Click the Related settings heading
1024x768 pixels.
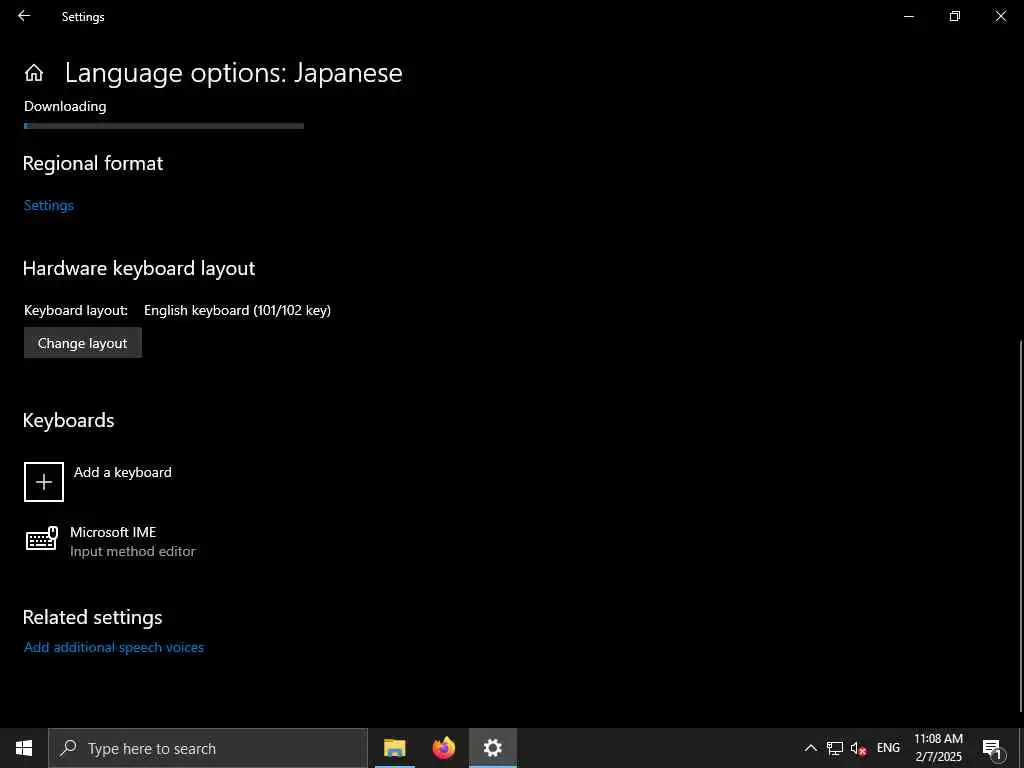pos(93,617)
